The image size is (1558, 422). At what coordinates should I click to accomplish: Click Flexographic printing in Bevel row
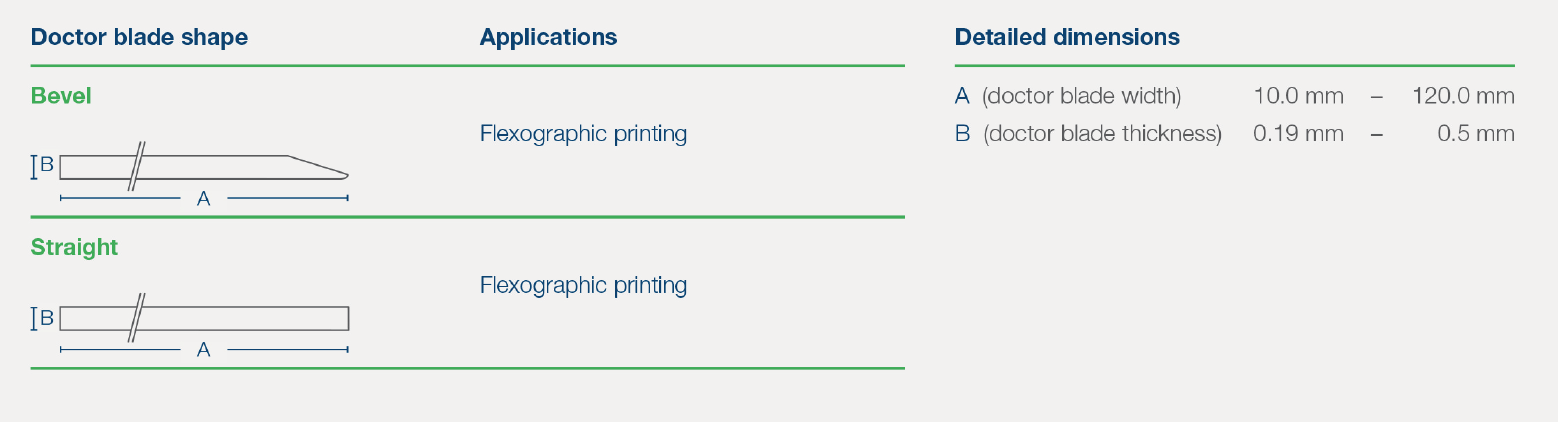point(583,134)
